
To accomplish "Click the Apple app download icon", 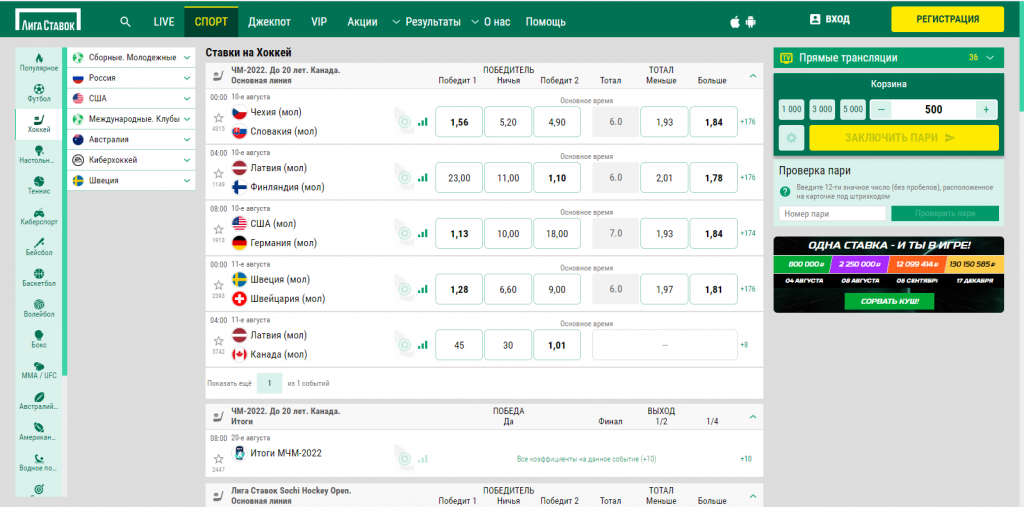I will (737, 21).
